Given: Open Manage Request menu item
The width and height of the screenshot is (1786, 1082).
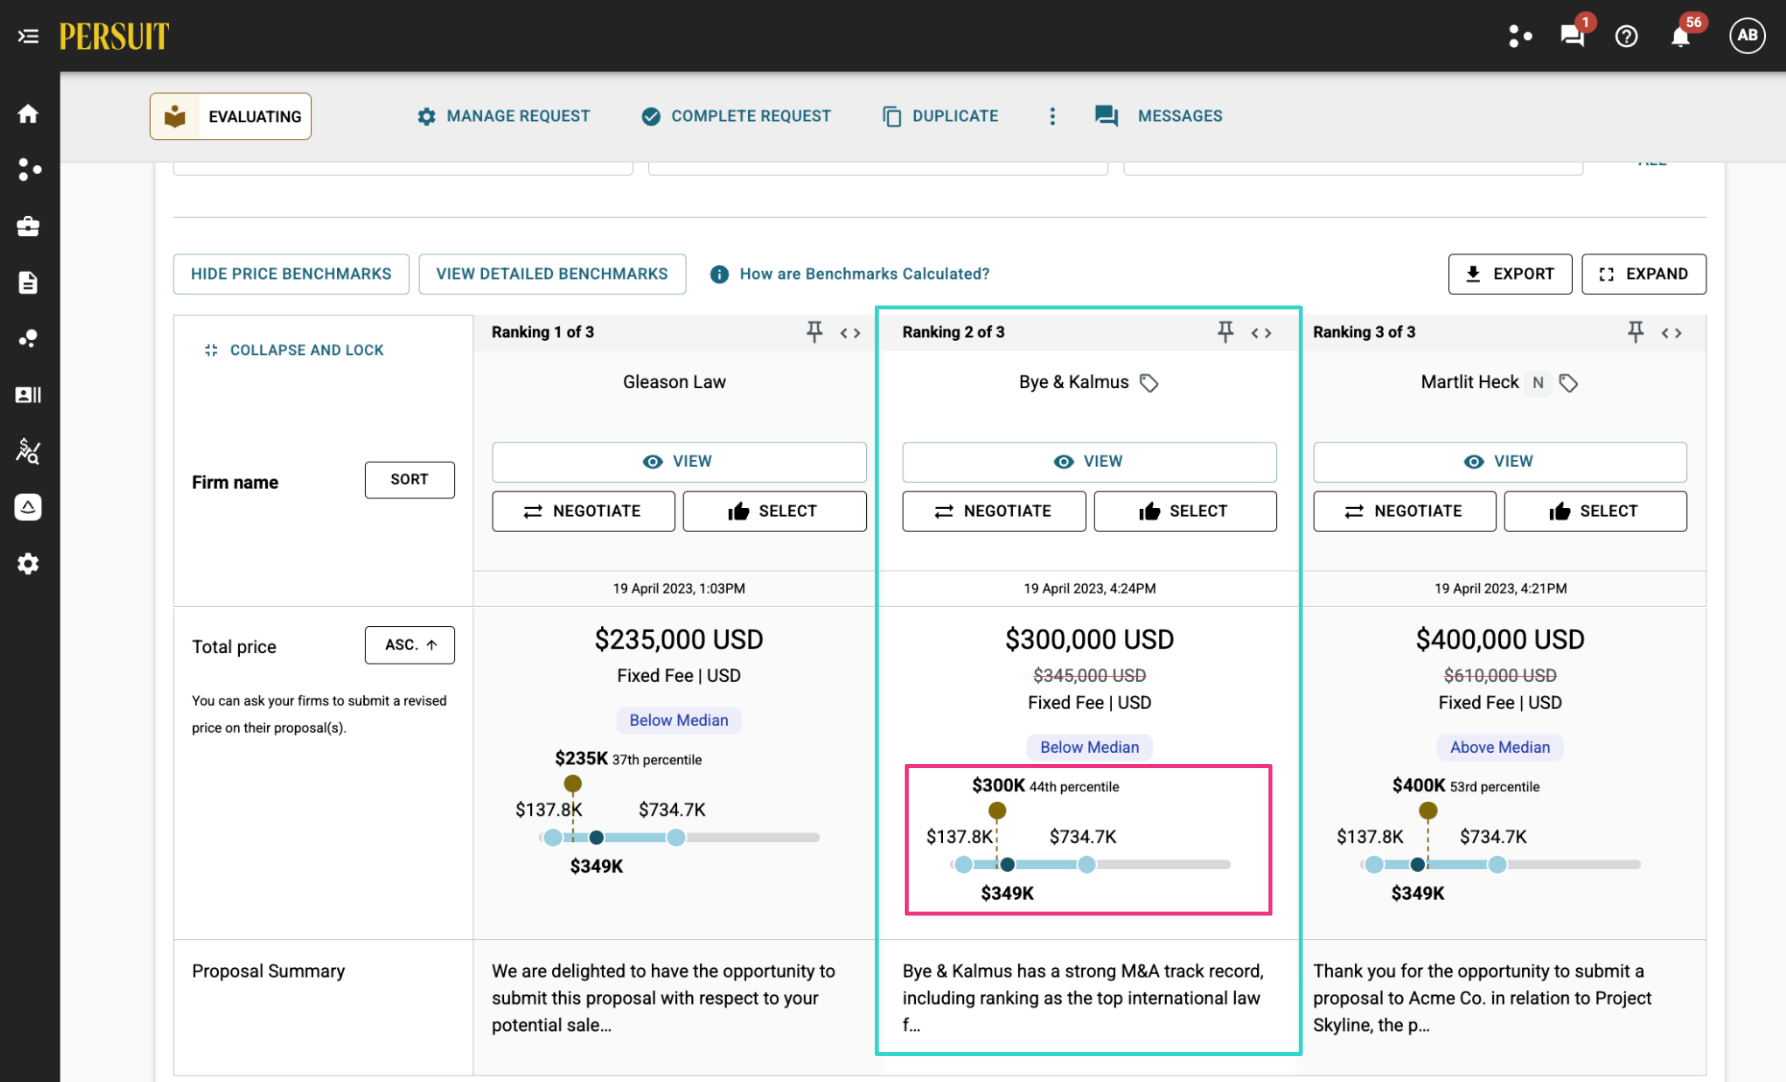Looking at the screenshot, I should 504,116.
